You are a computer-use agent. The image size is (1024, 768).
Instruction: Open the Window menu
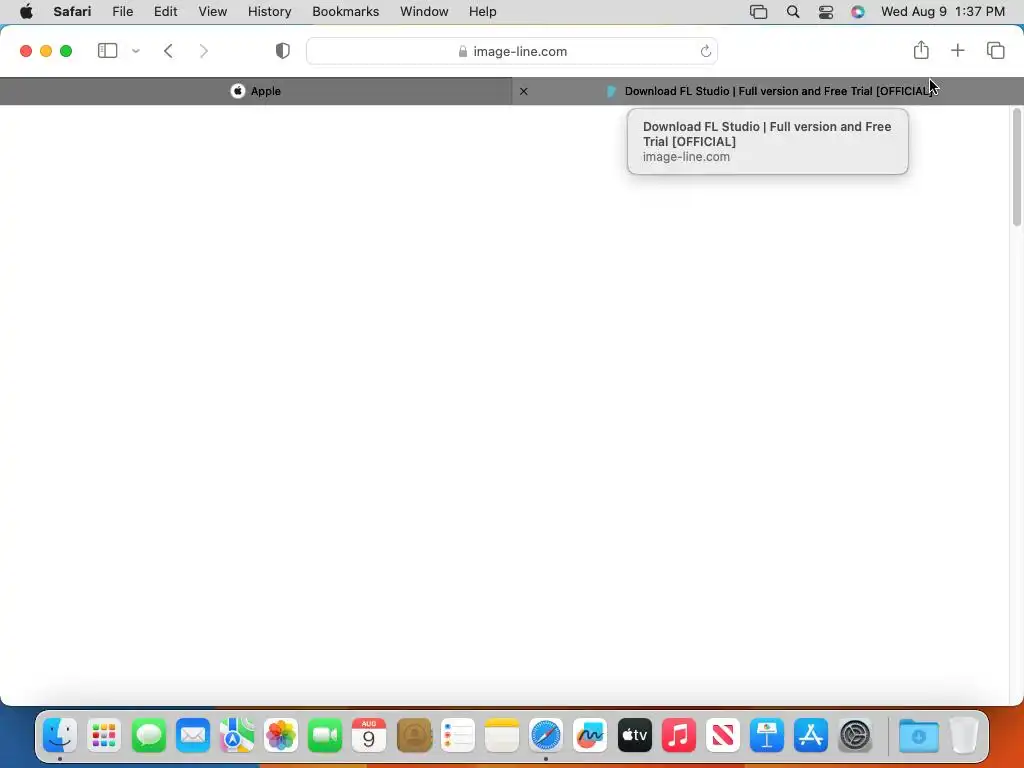click(x=424, y=12)
